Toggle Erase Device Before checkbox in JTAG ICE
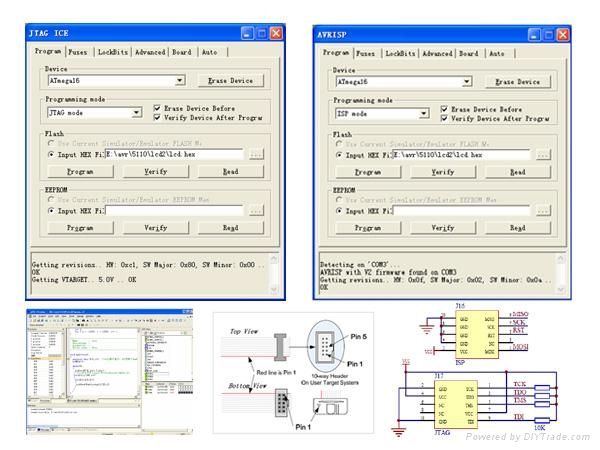This screenshot has width=600, height=450. (x=157, y=108)
